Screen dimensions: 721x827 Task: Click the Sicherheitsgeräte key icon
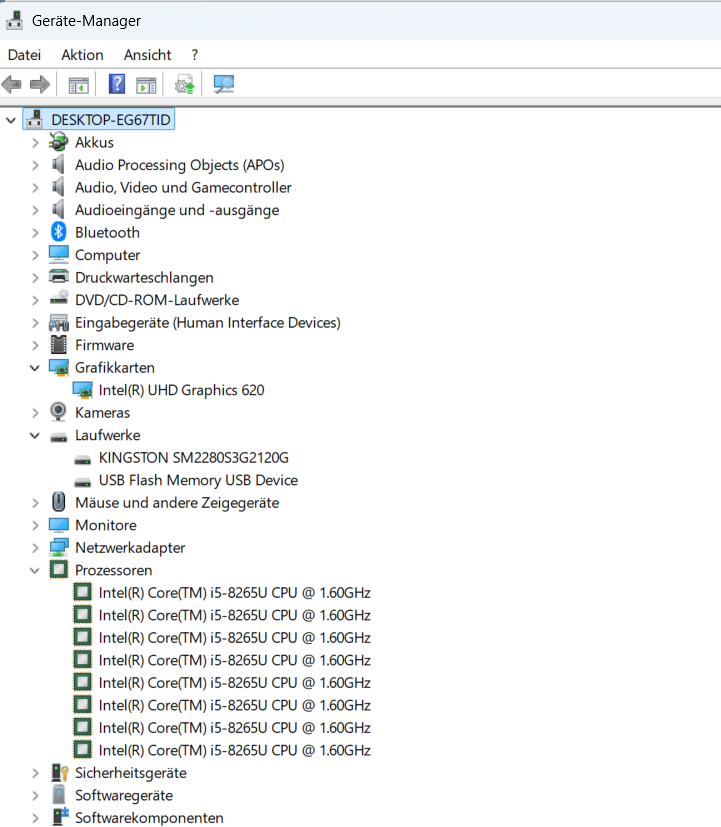tap(60, 773)
